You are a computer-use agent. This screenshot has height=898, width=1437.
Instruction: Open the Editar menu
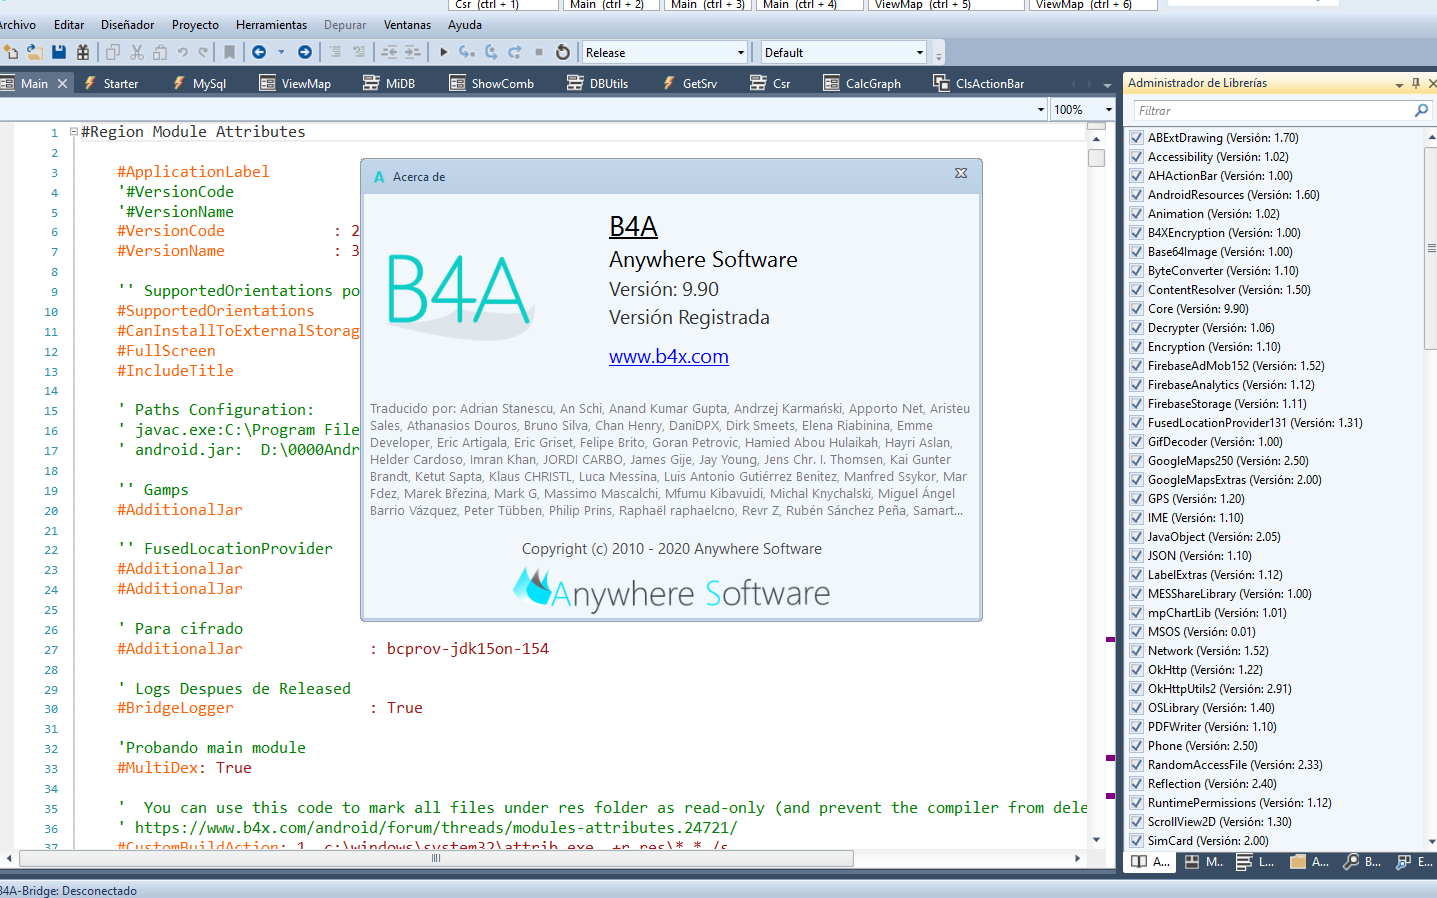69,24
